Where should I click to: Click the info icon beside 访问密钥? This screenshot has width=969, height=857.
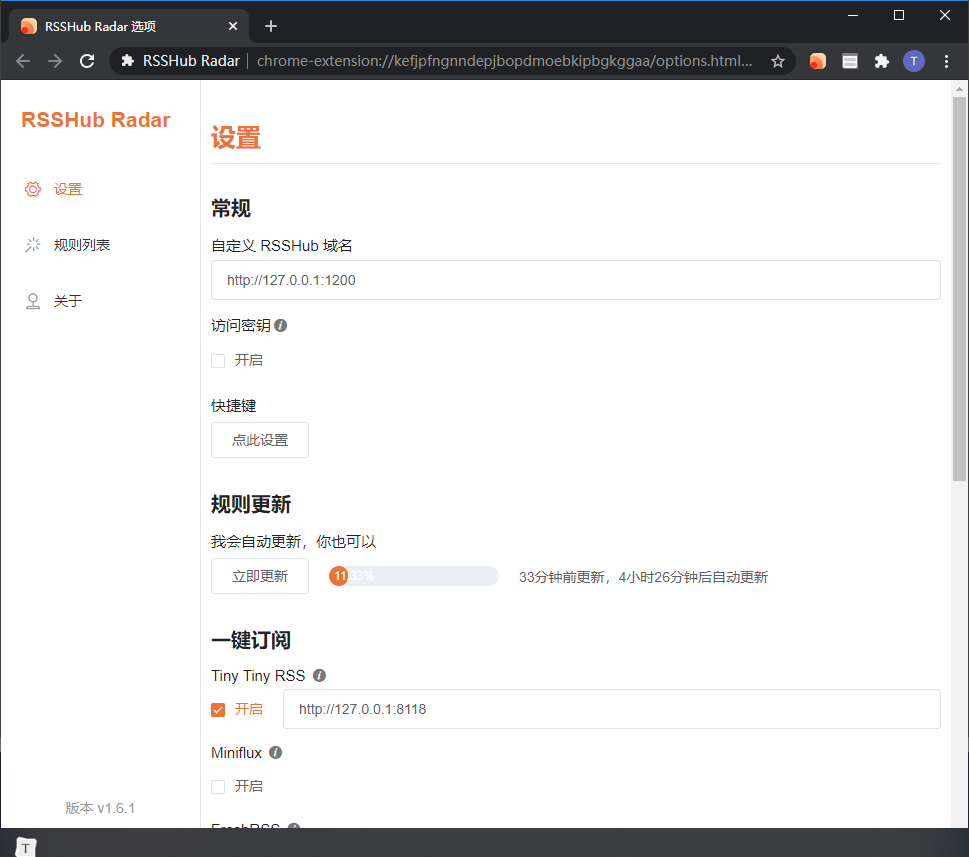[x=281, y=325]
